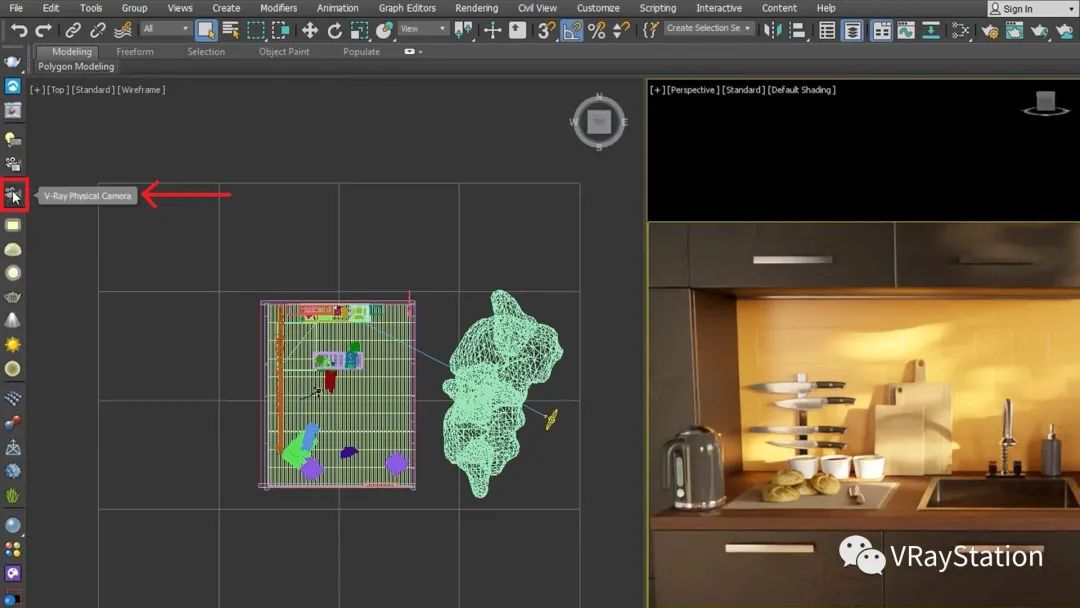Open Render Setup teapot icon

tap(989, 30)
